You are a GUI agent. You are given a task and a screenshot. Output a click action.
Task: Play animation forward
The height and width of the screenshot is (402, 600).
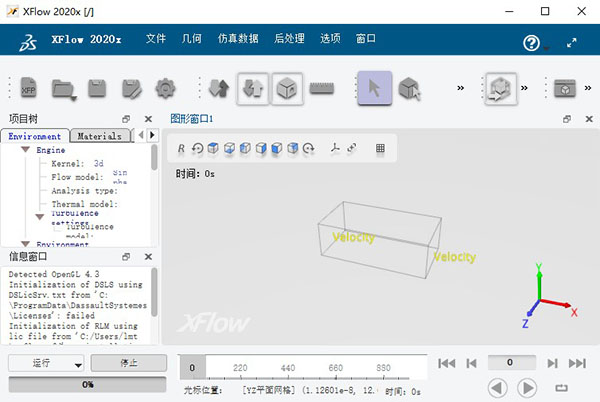pos(527,388)
